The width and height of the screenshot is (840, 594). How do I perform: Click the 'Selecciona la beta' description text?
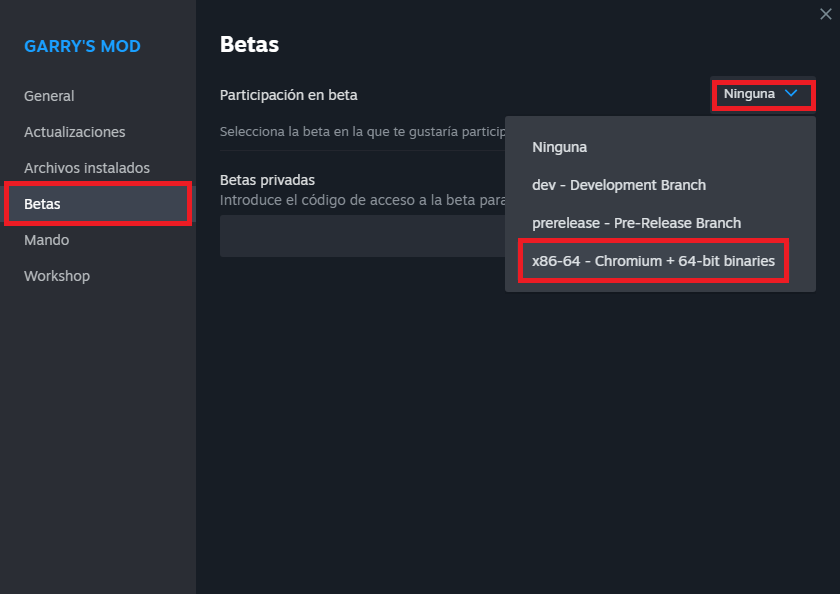coord(360,132)
